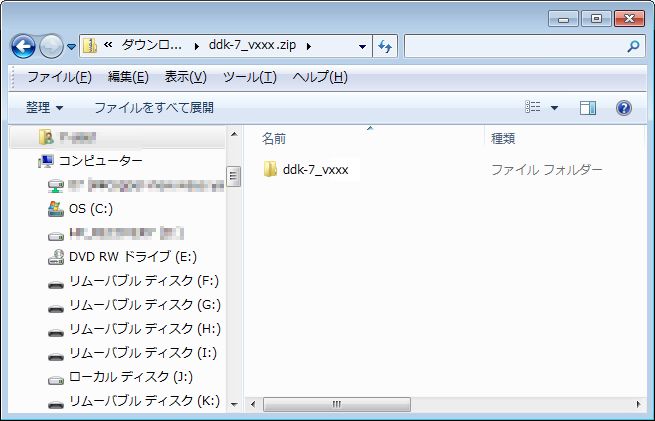
Task: Click ファイルをすべて展開 button
Action: [x=153, y=108]
